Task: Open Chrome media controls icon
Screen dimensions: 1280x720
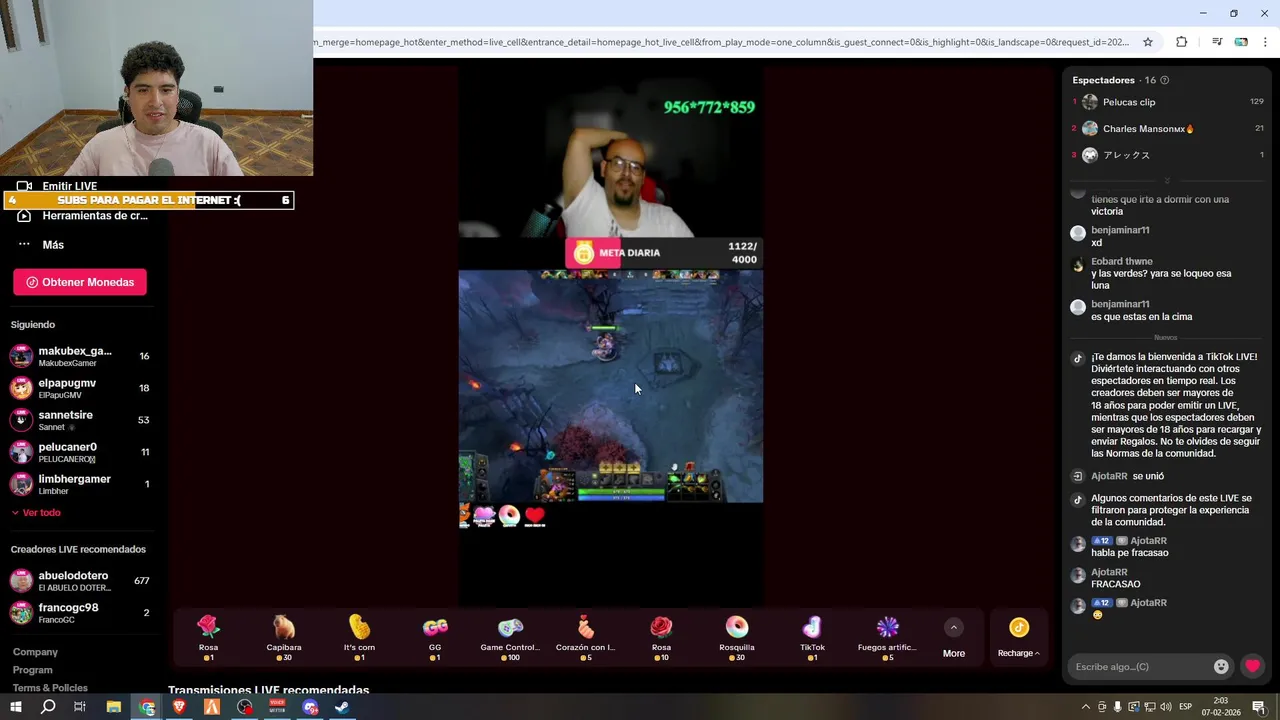Action: click(x=1217, y=42)
